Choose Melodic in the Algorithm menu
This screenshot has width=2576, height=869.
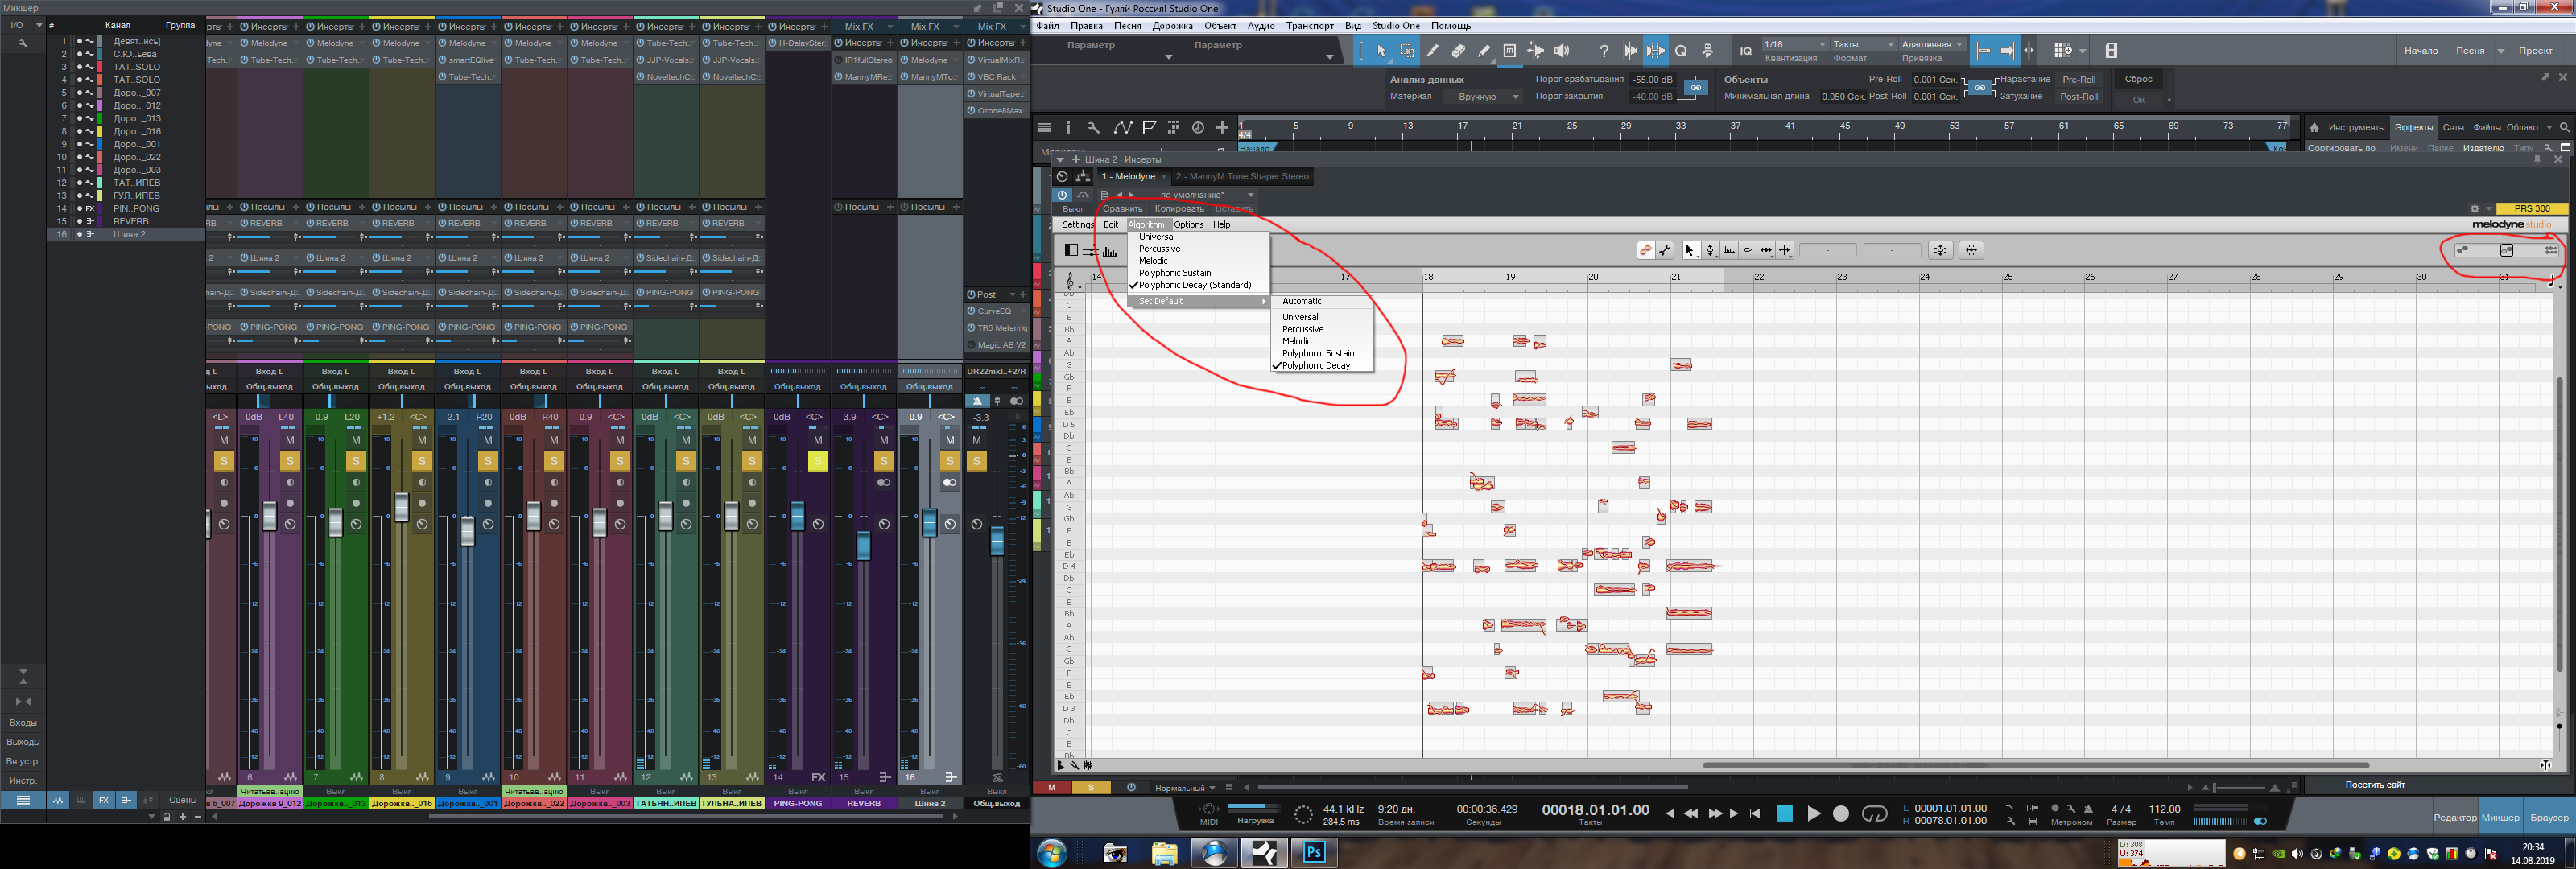coord(1153,261)
